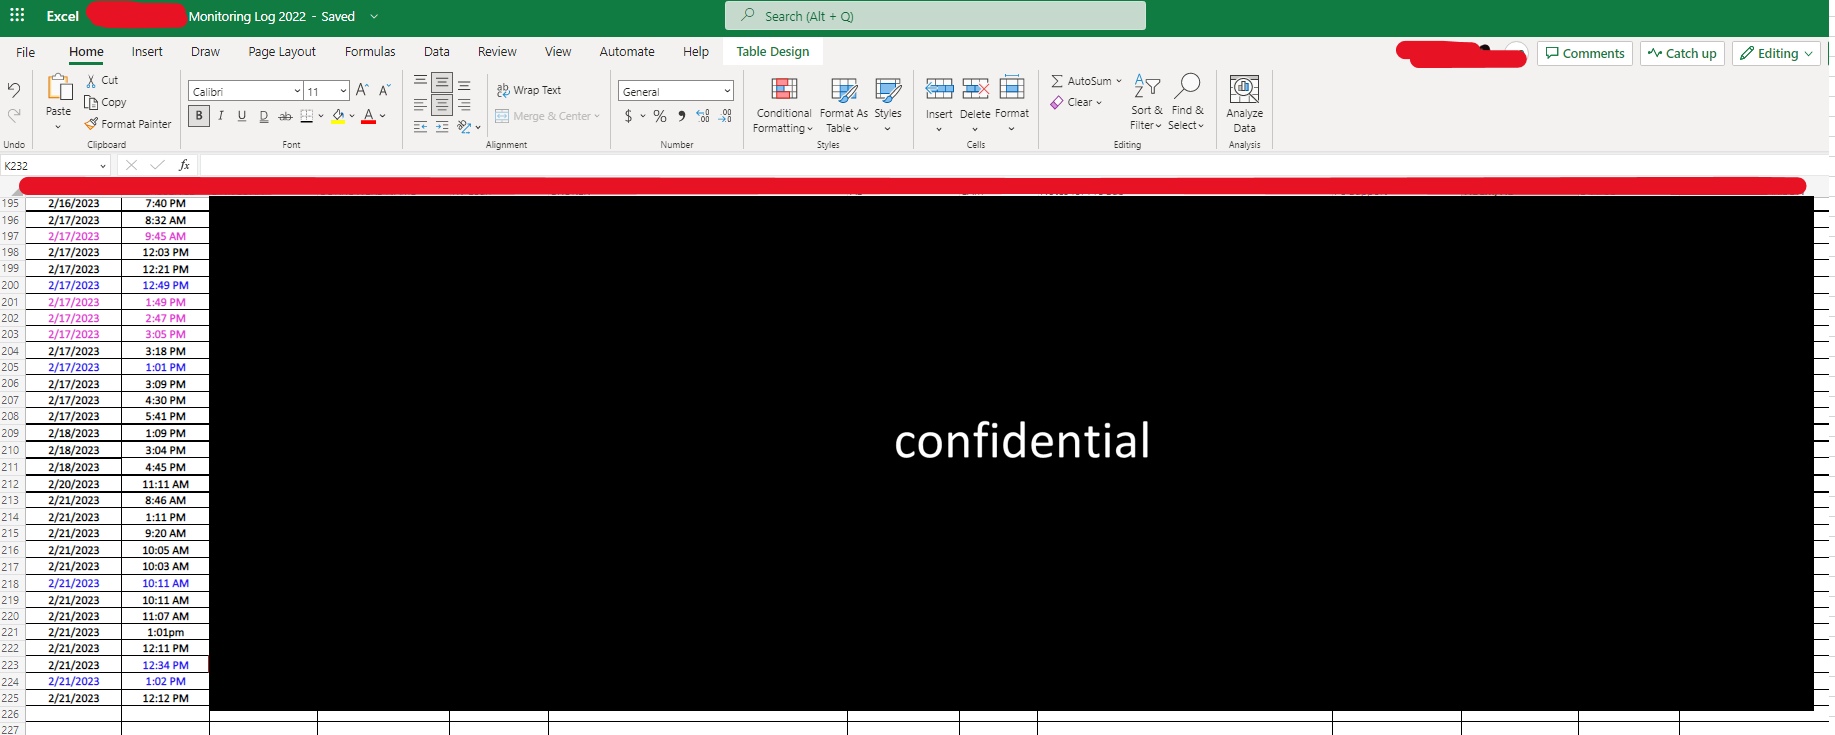Open Format As Table
The height and width of the screenshot is (735, 1835).
(x=844, y=104)
